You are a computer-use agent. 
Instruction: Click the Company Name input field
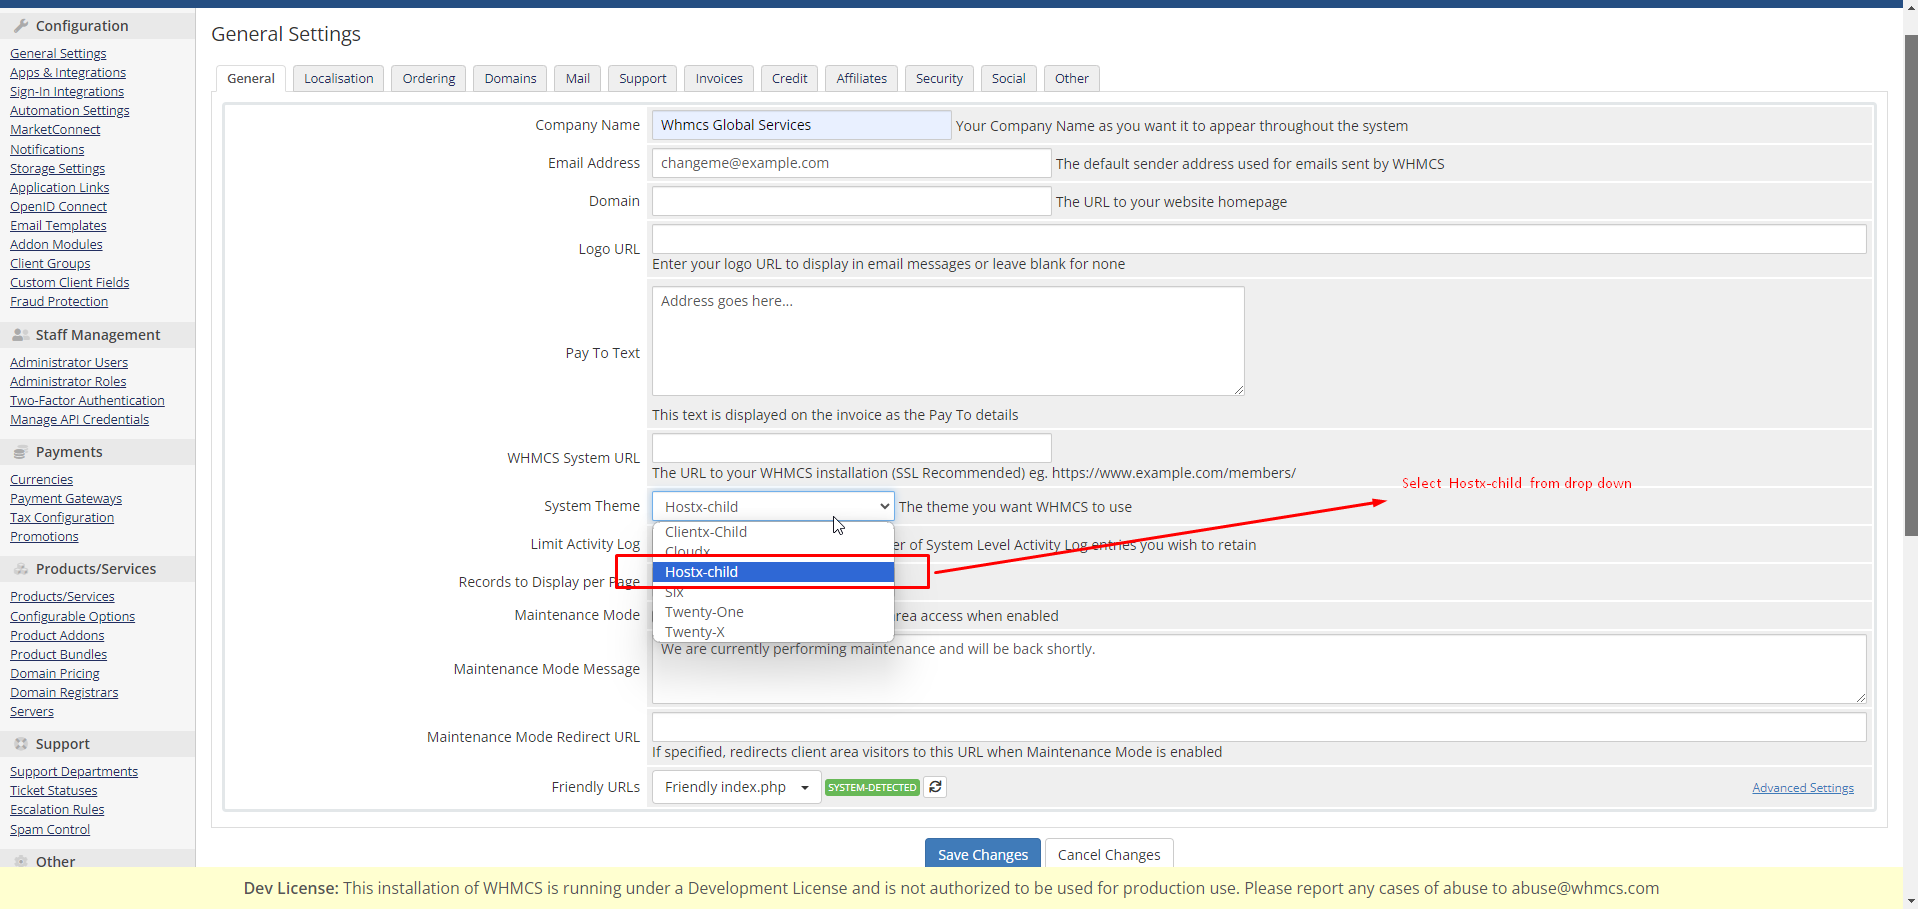(801, 125)
